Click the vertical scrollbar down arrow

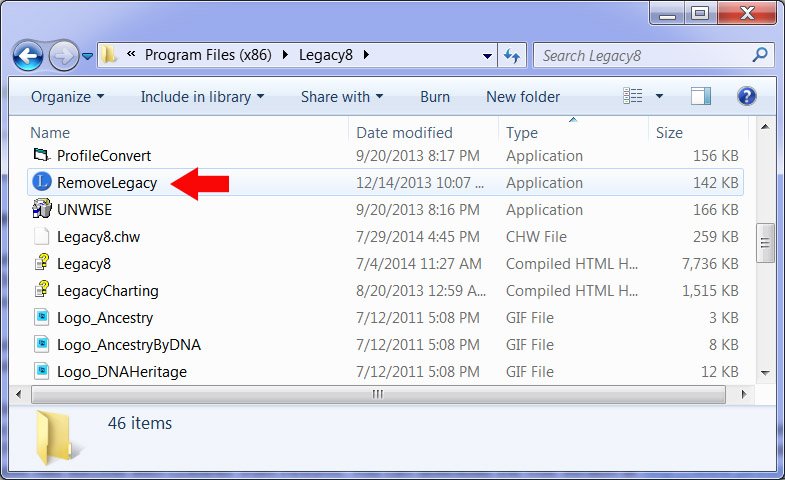[x=765, y=372]
